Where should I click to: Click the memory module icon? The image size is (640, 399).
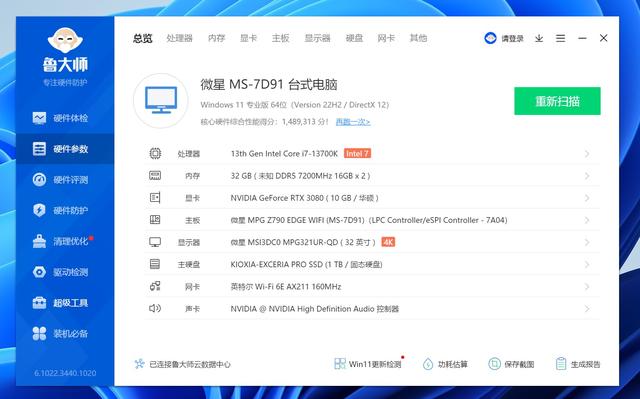pos(155,175)
